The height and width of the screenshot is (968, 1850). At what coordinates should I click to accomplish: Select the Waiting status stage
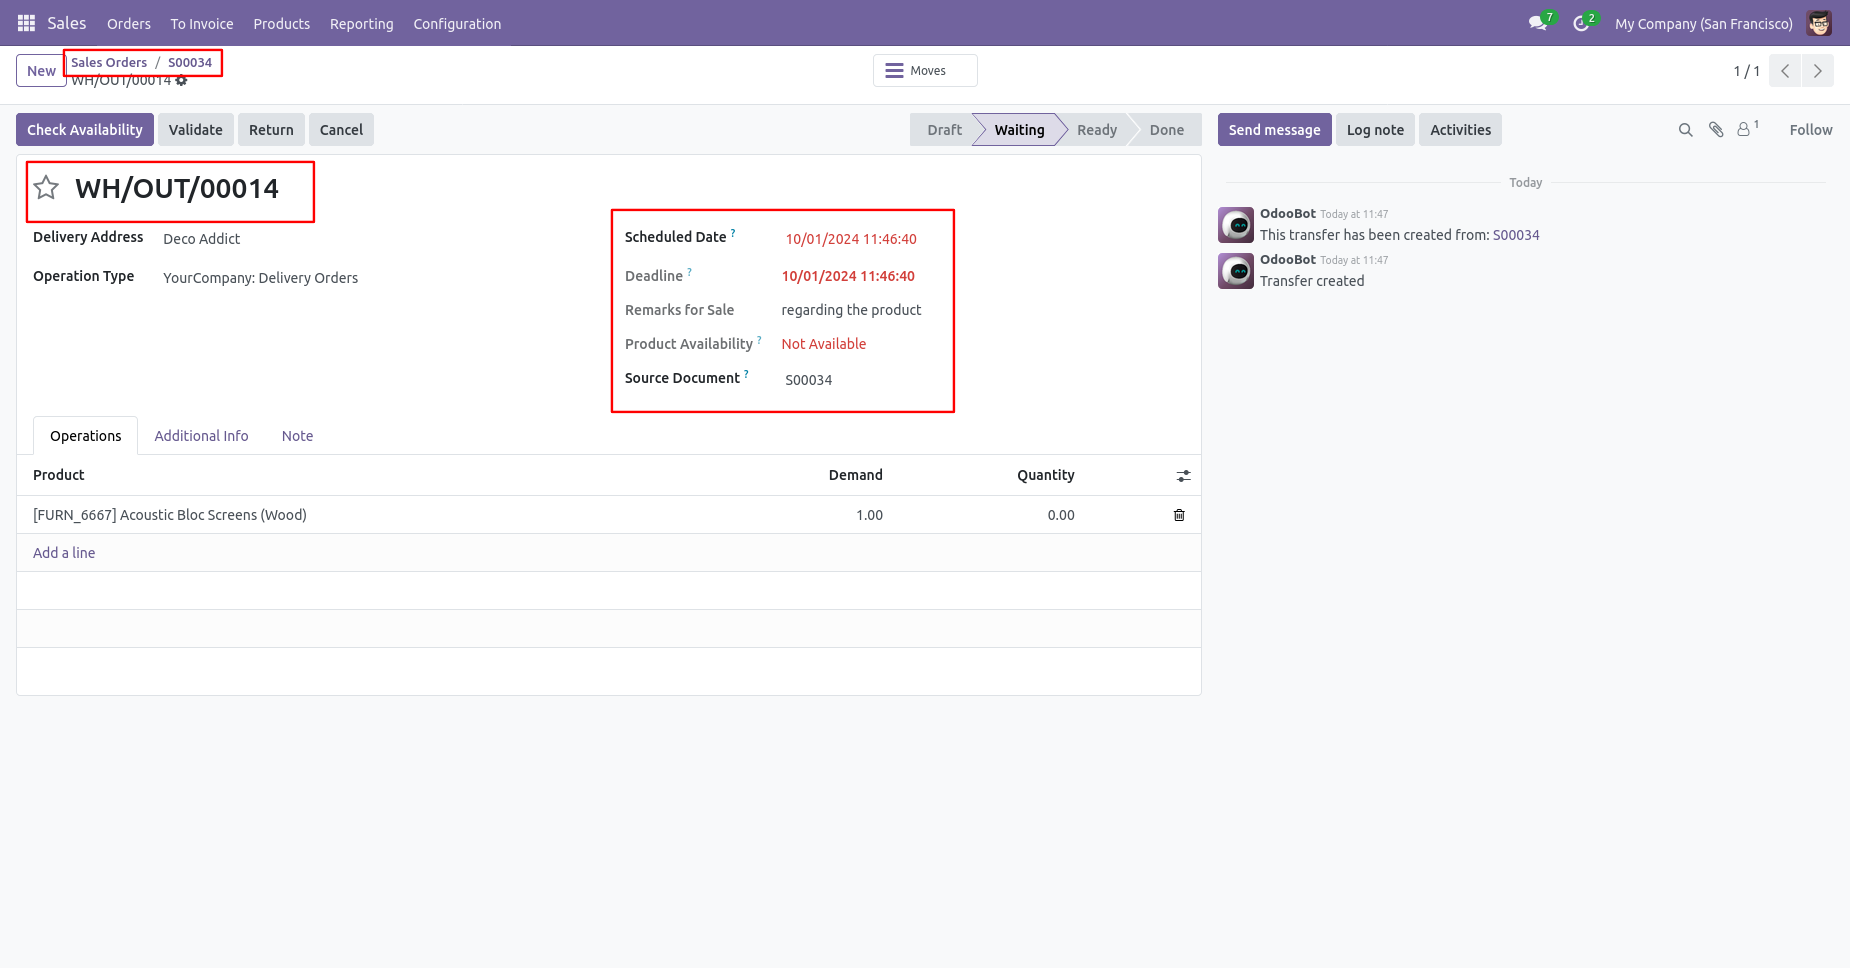[x=1019, y=130]
